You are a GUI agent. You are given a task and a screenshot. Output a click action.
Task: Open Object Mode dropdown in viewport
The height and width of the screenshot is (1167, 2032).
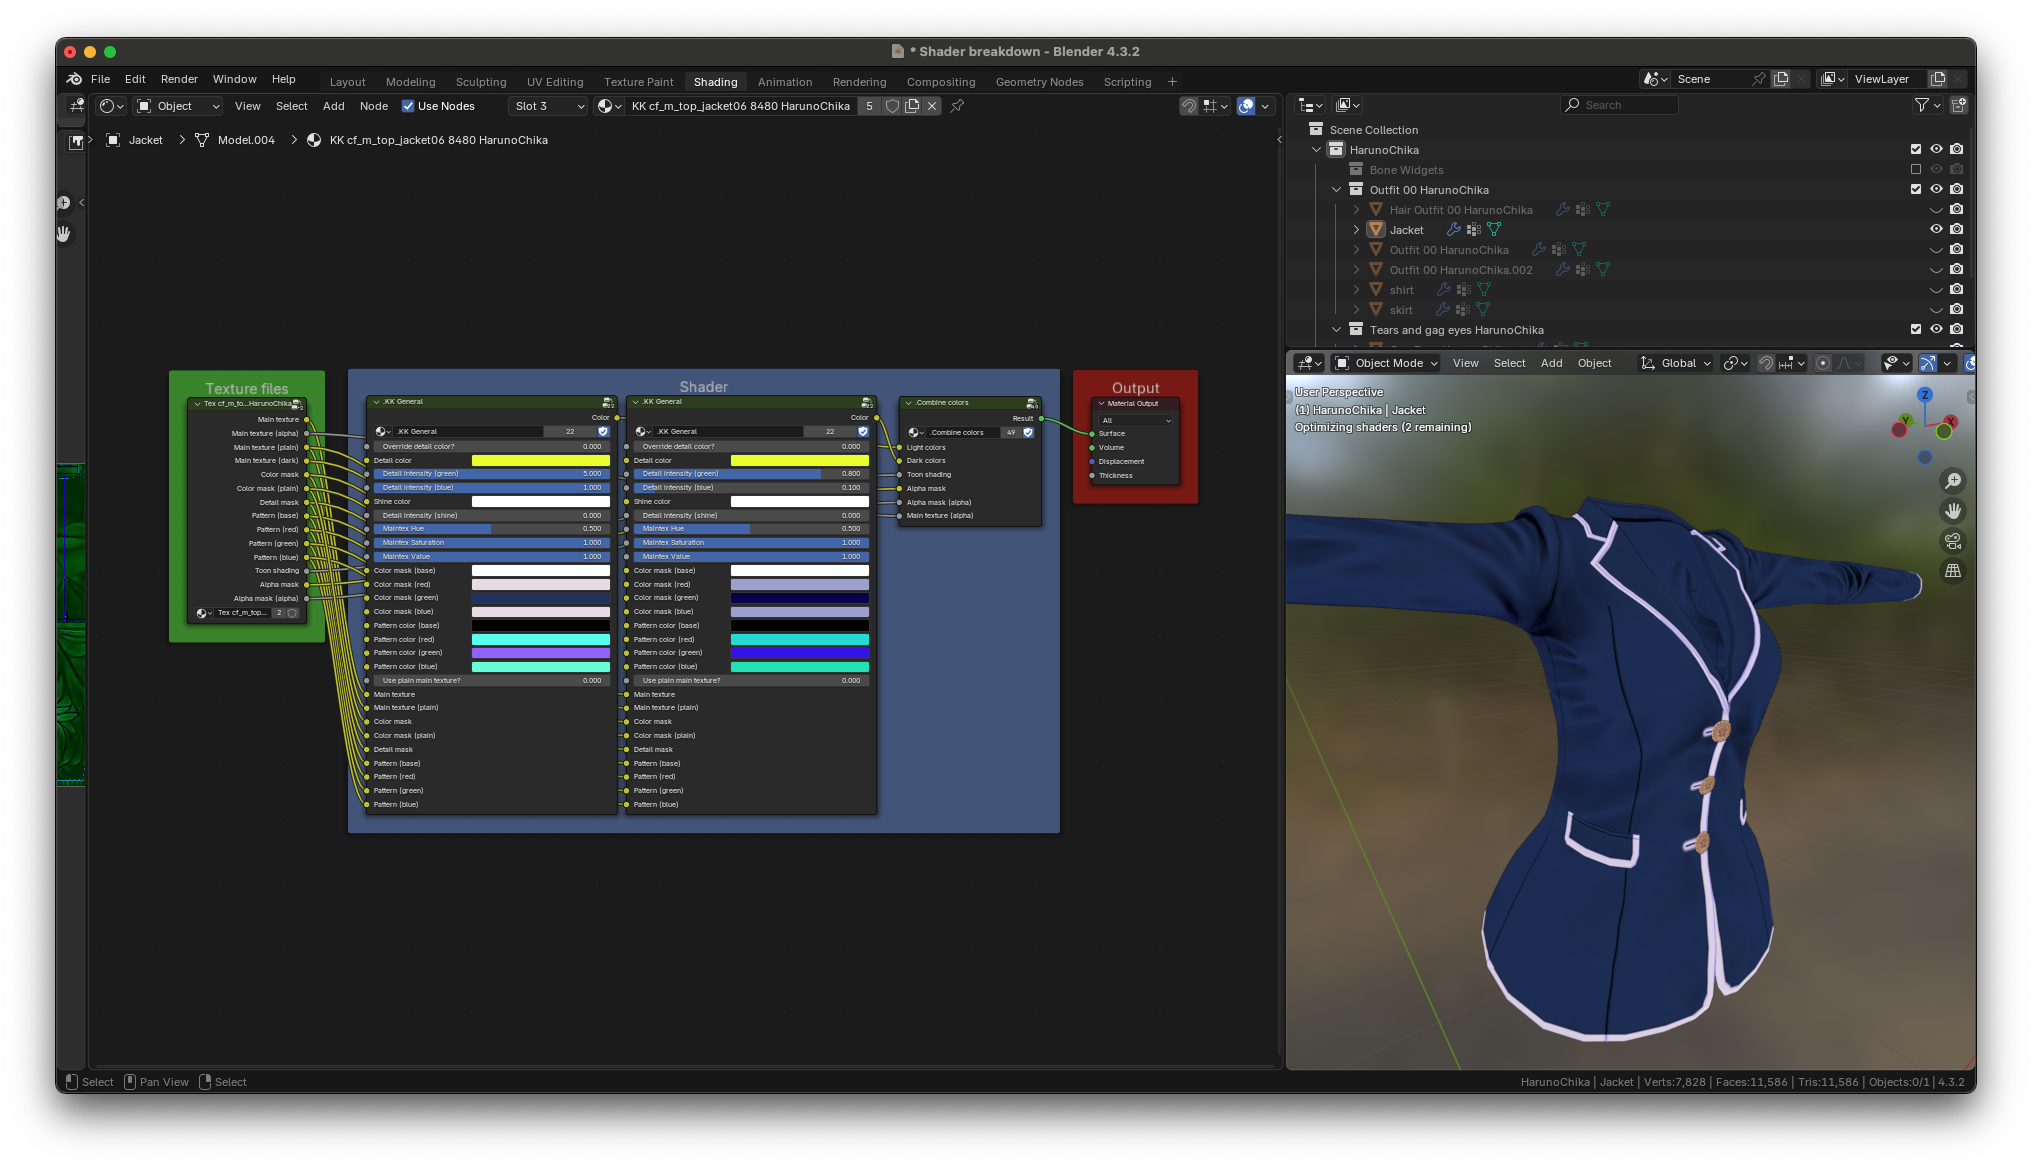(1386, 363)
